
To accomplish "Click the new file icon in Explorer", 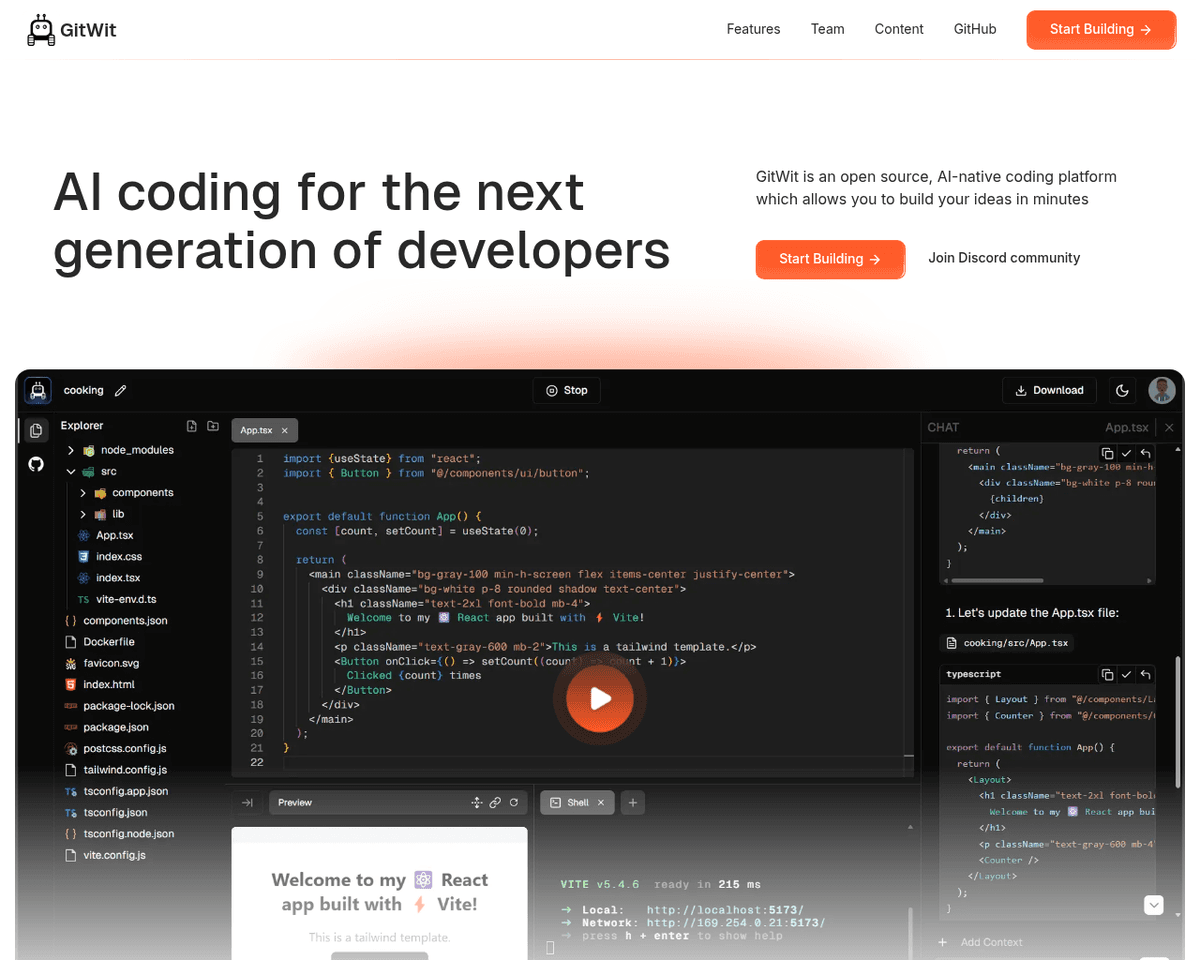I will pos(192,426).
